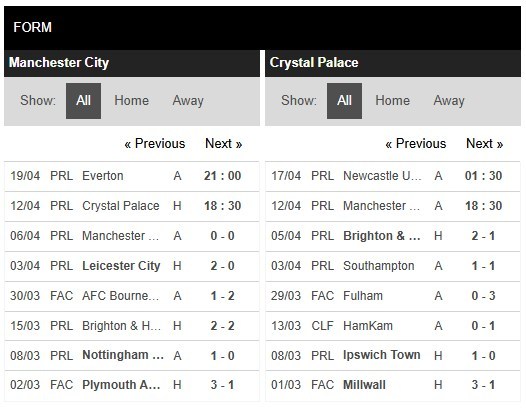Go to Previous Manchester City fixtures

(155, 144)
